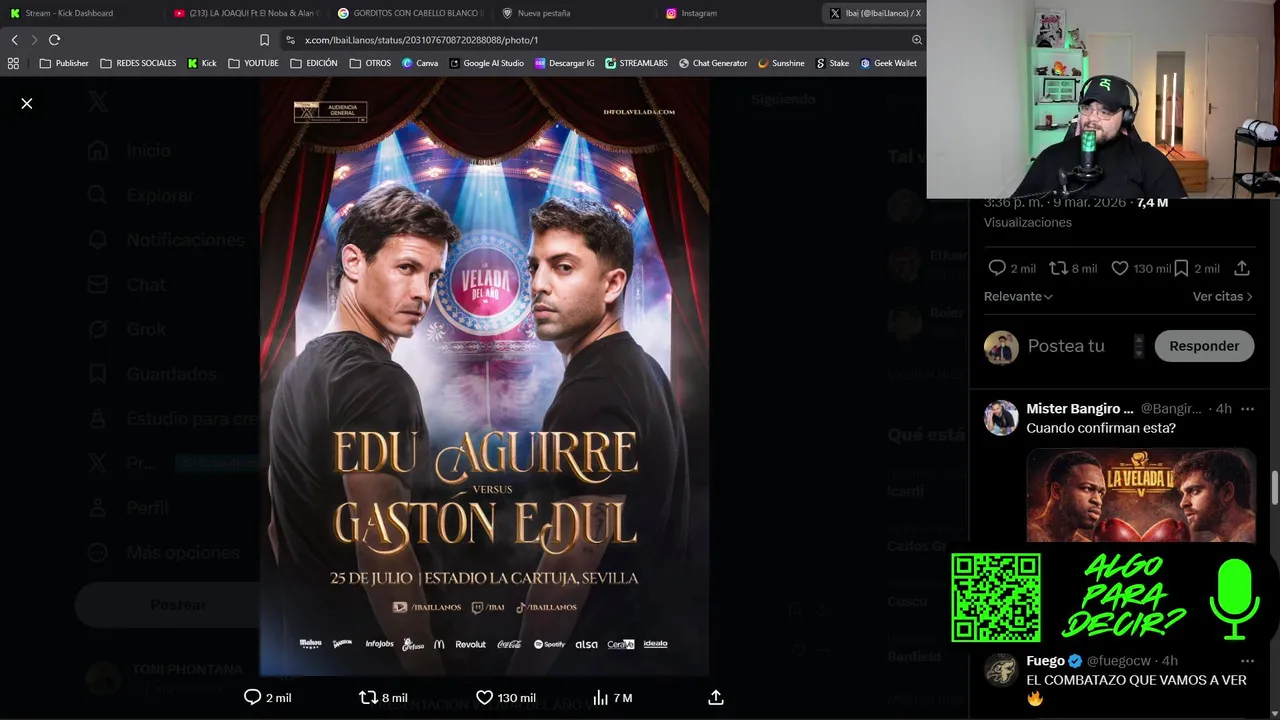
Task: Open the OTROS bookmark folder
Action: (370, 63)
